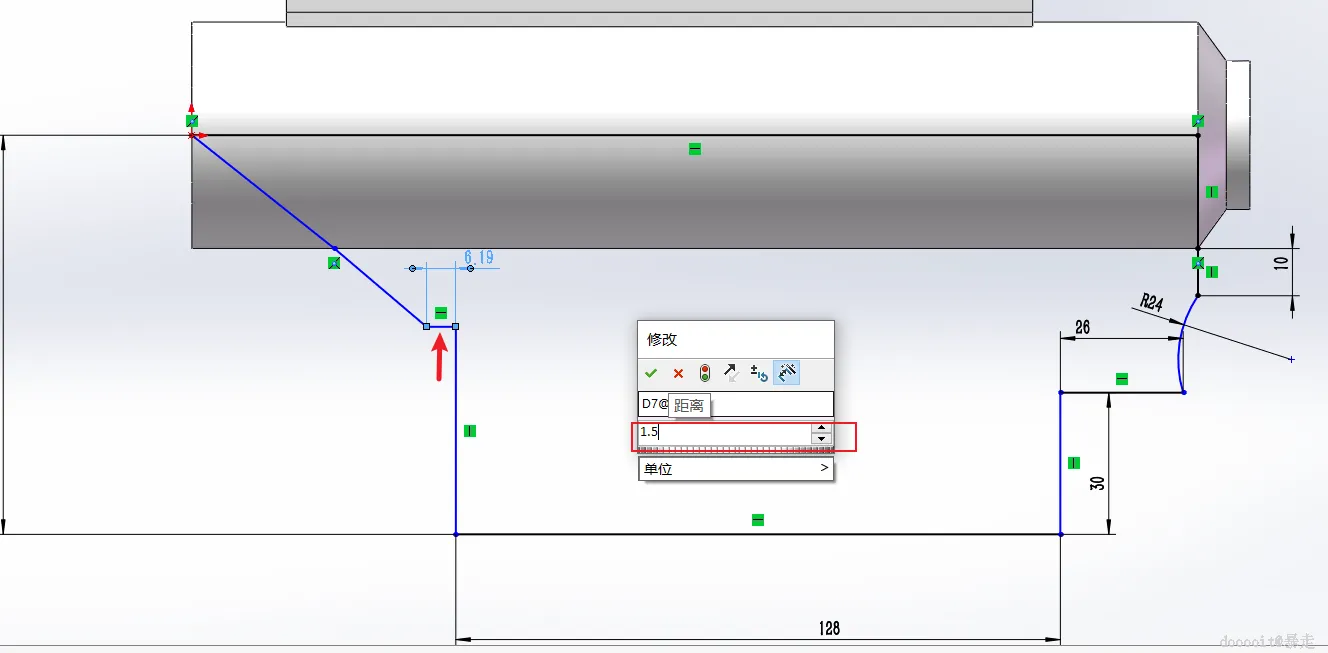1328x653 pixels.
Task: Click the reset spin increment icon
Action: [758, 373]
